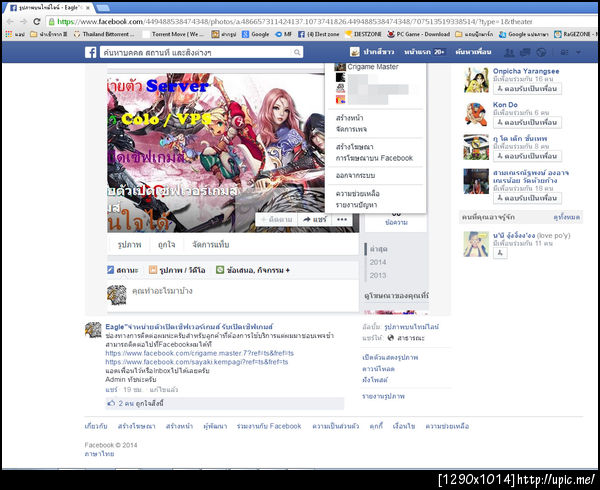
Task: Click the browser address bar URL
Action: 295,22
